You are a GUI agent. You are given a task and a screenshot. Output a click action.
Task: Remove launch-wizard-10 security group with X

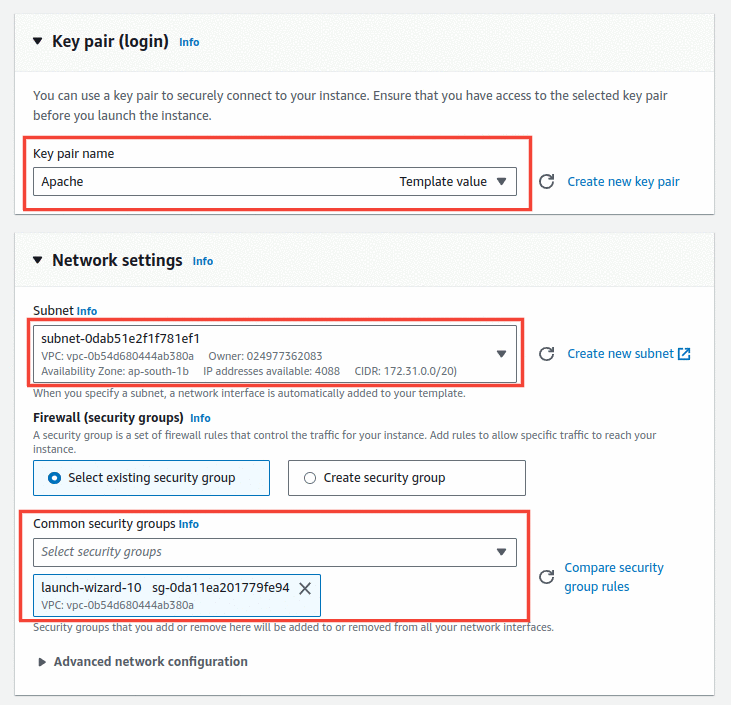coord(305,588)
